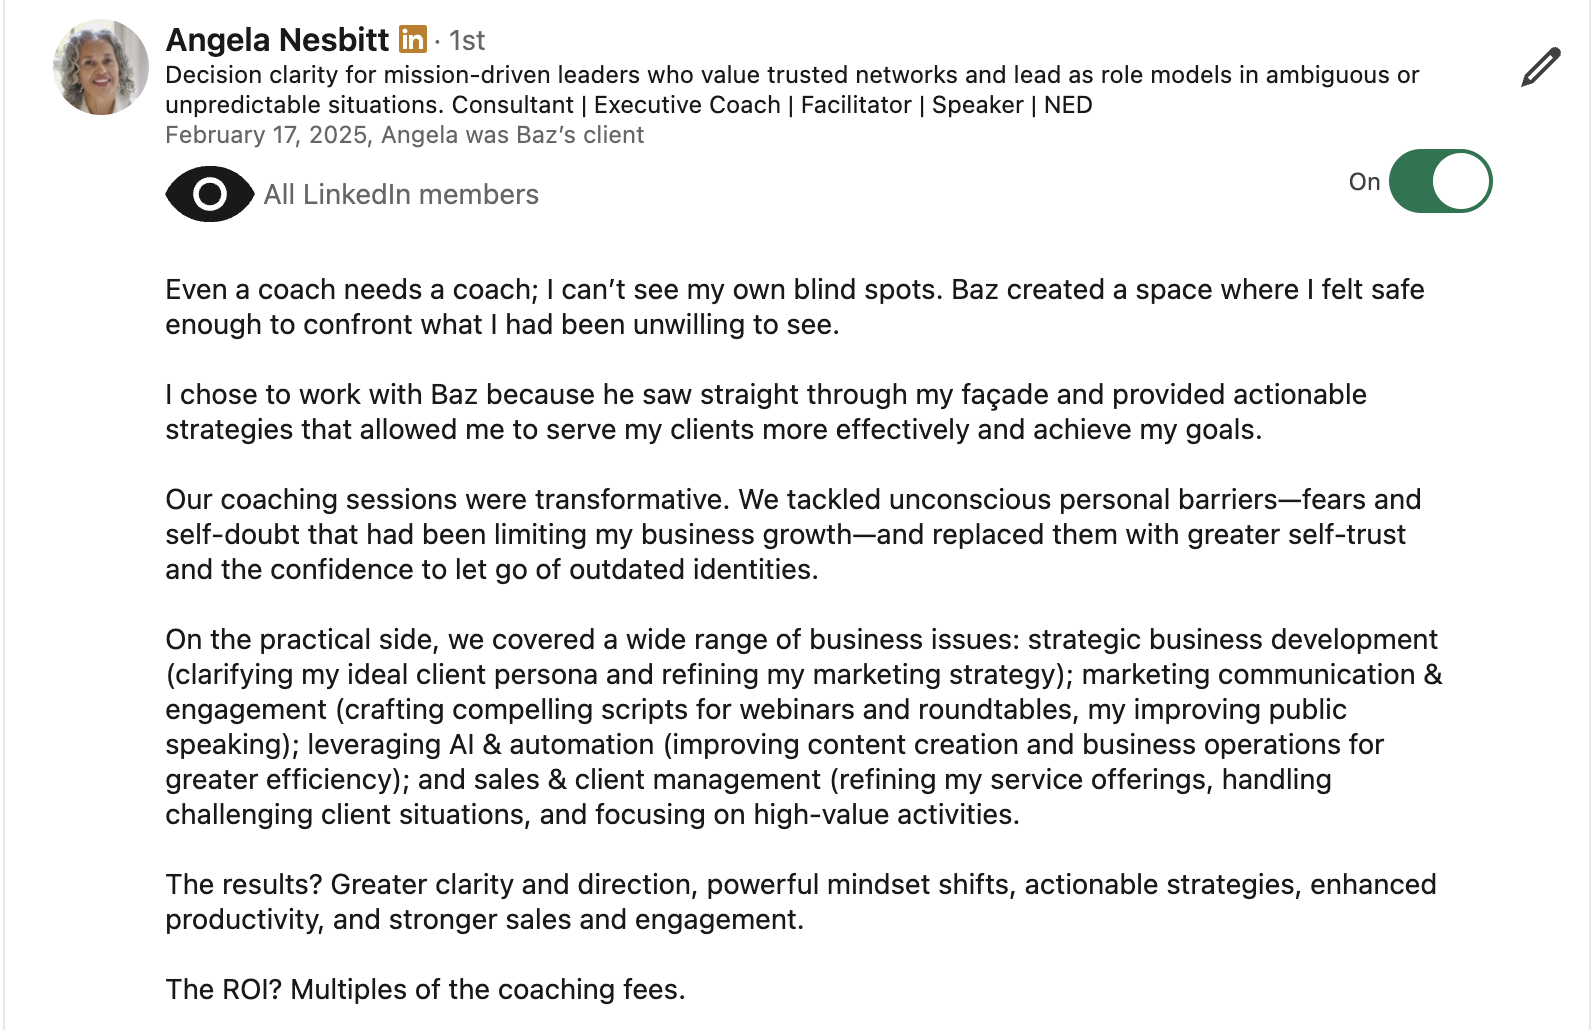The image size is (1594, 1030).
Task: Toggle the recommendation visibility switch off
Action: pos(1440,181)
